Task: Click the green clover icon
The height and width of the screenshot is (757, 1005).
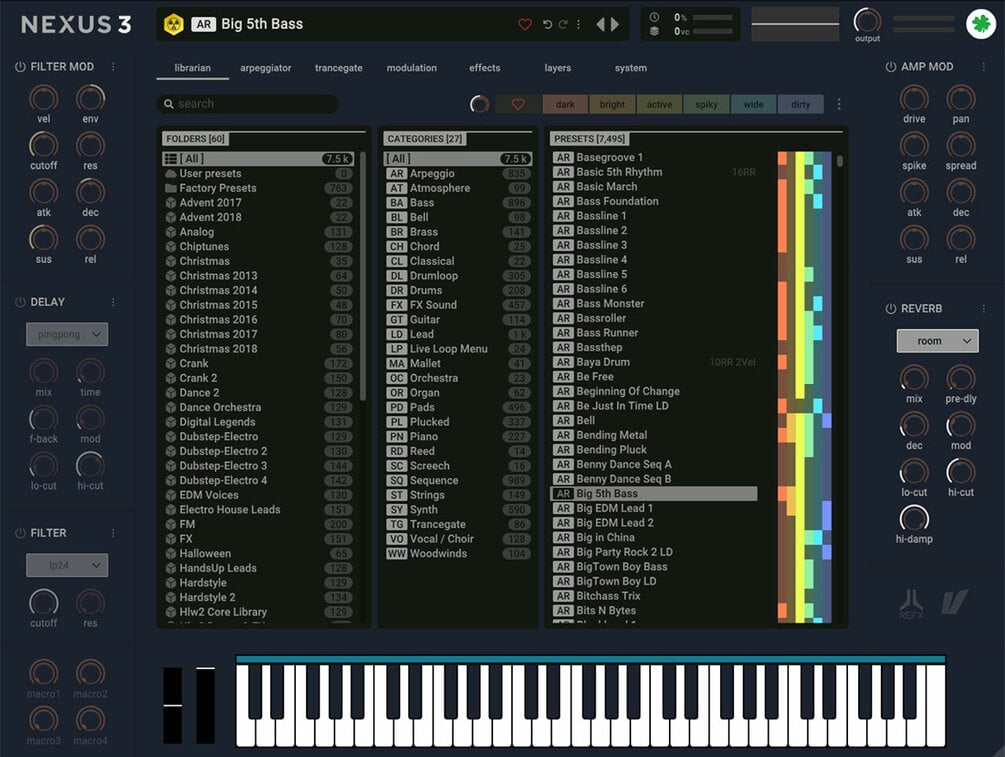Action: (x=981, y=24)
